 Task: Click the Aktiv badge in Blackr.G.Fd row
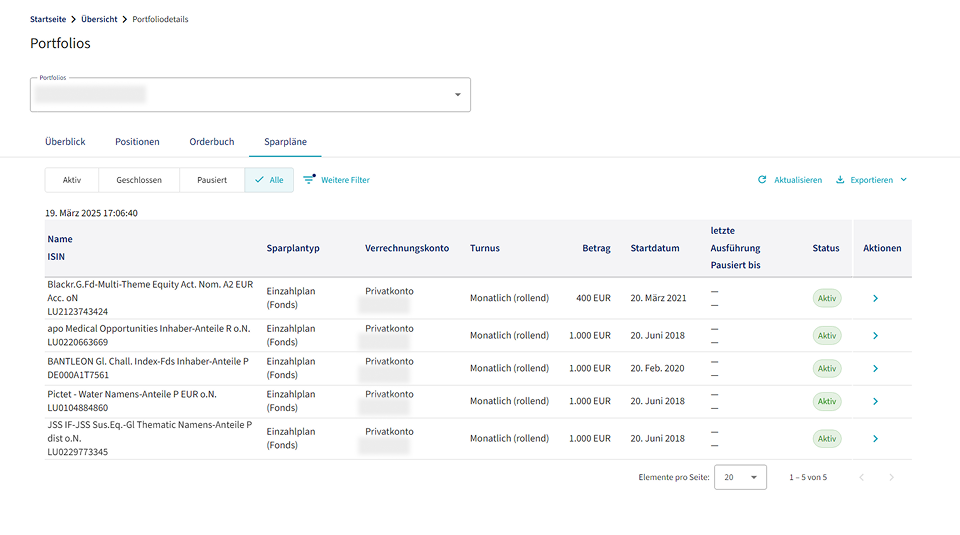pyautogui.click(x=827, y=298)
